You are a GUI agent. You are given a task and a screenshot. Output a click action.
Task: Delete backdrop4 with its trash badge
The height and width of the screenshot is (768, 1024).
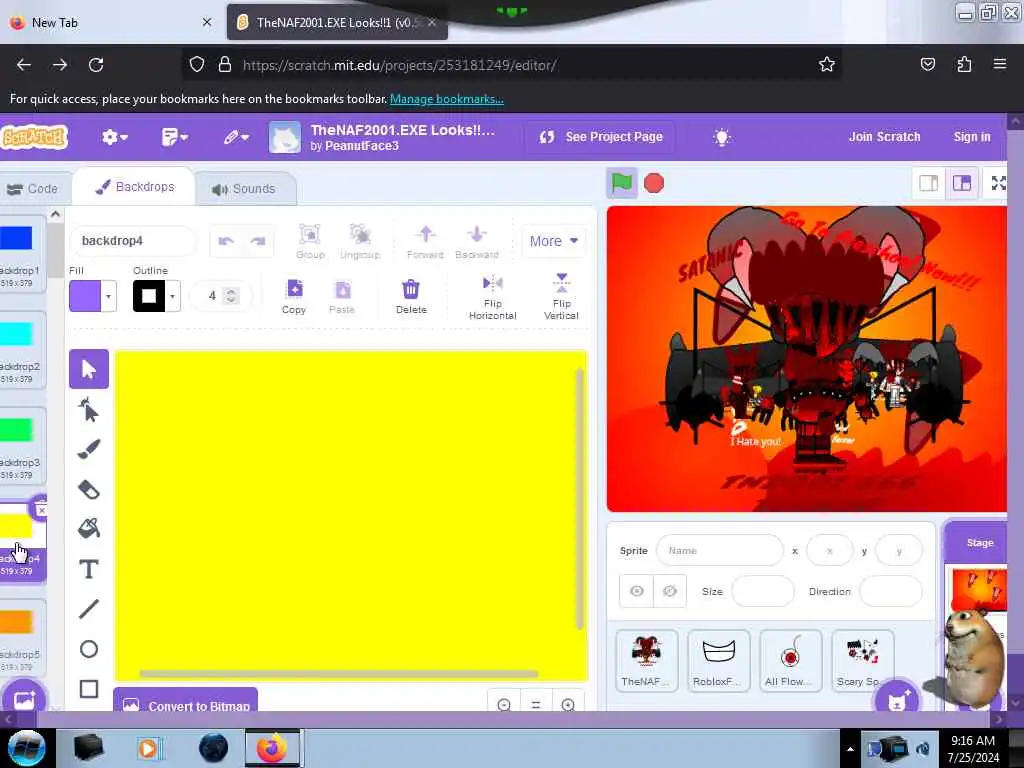tap(40, 509)
